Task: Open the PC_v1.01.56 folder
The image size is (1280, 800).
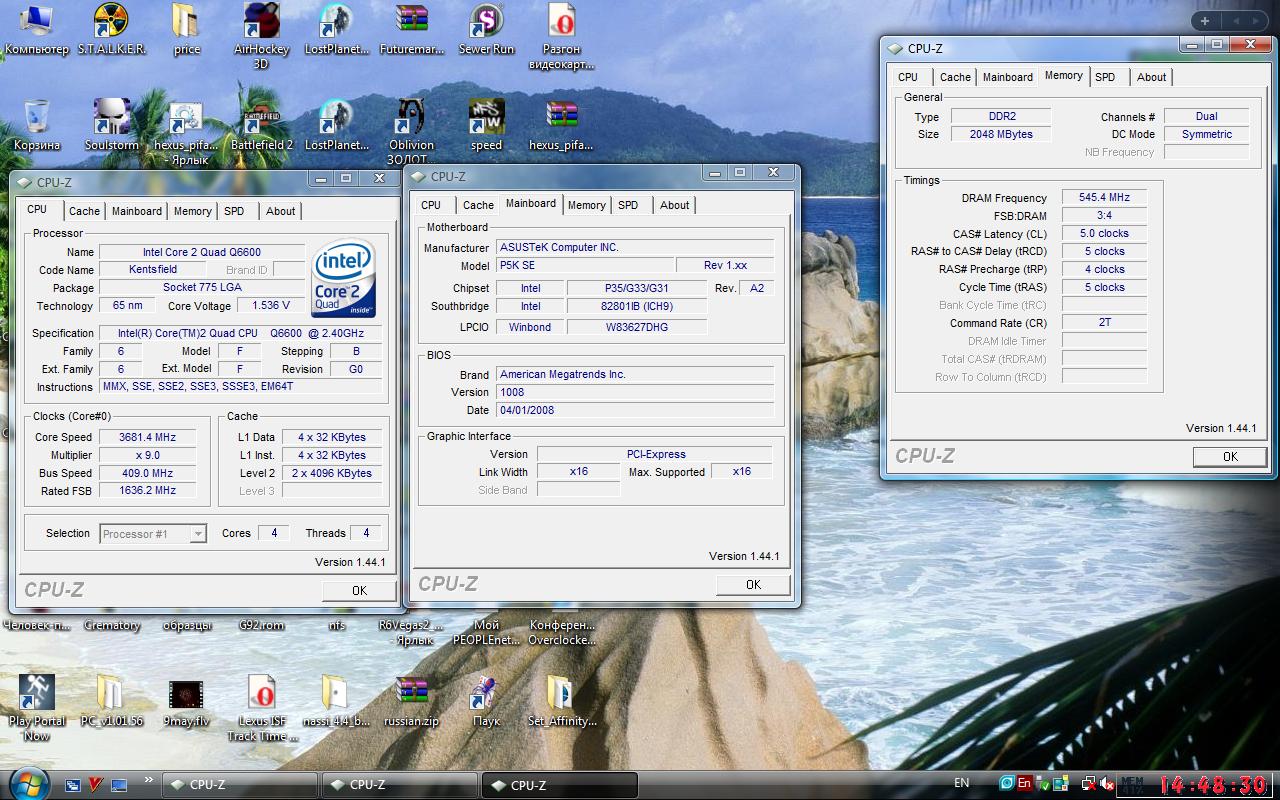Action: point(111,701)
